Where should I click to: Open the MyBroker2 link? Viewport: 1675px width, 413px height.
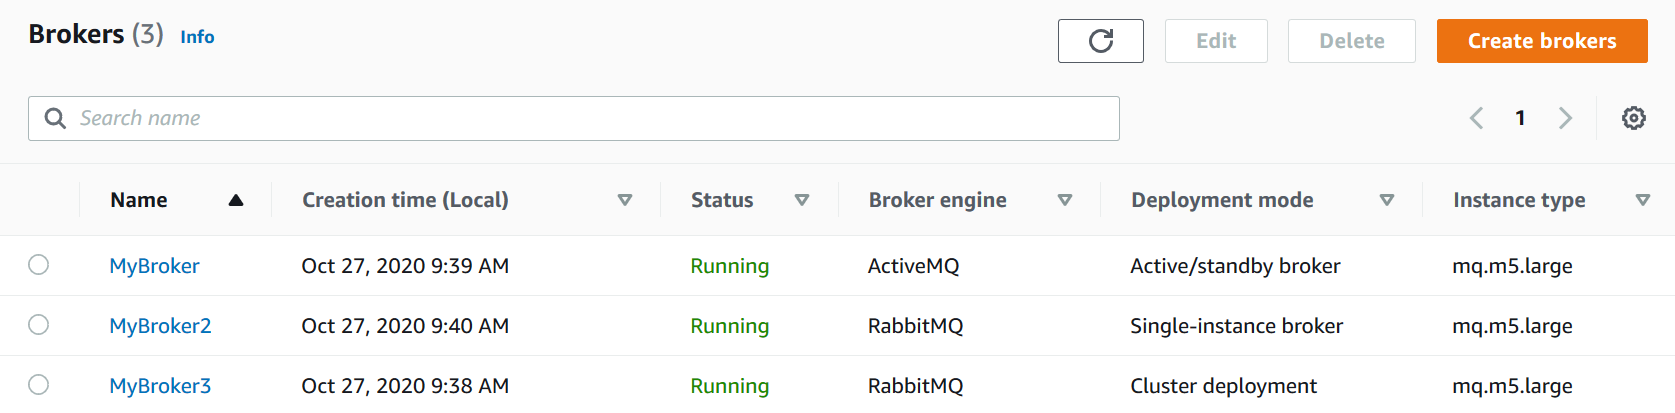click(160, 326)
